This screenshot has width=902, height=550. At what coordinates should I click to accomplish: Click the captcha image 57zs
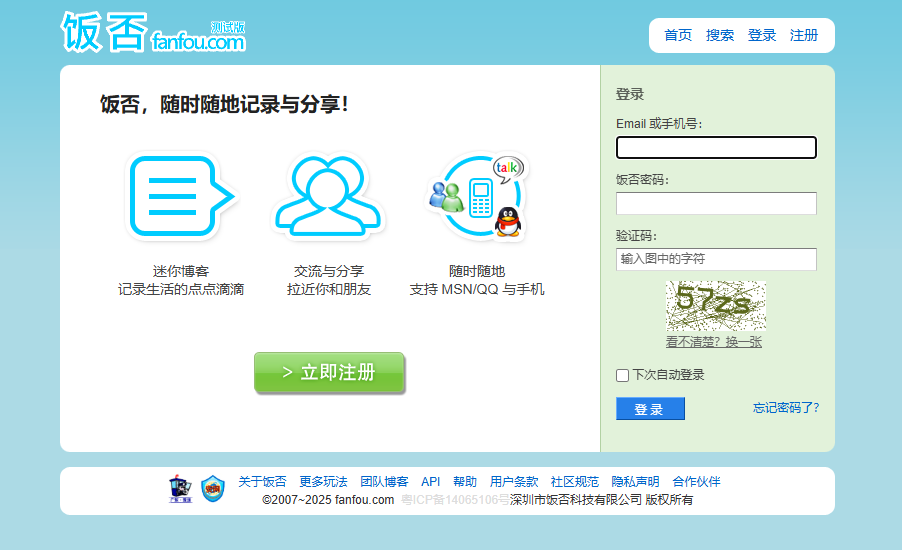(x=716, y=305)
